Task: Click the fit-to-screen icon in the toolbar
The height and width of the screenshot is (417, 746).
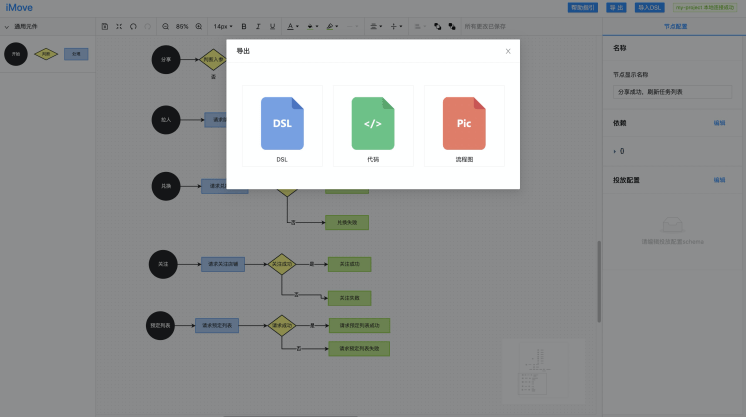Action: coord(119,27)
